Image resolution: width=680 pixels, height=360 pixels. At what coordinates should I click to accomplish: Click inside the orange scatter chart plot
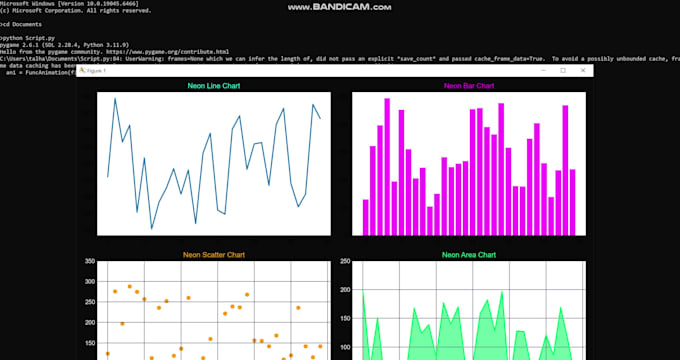pos(214,311)
